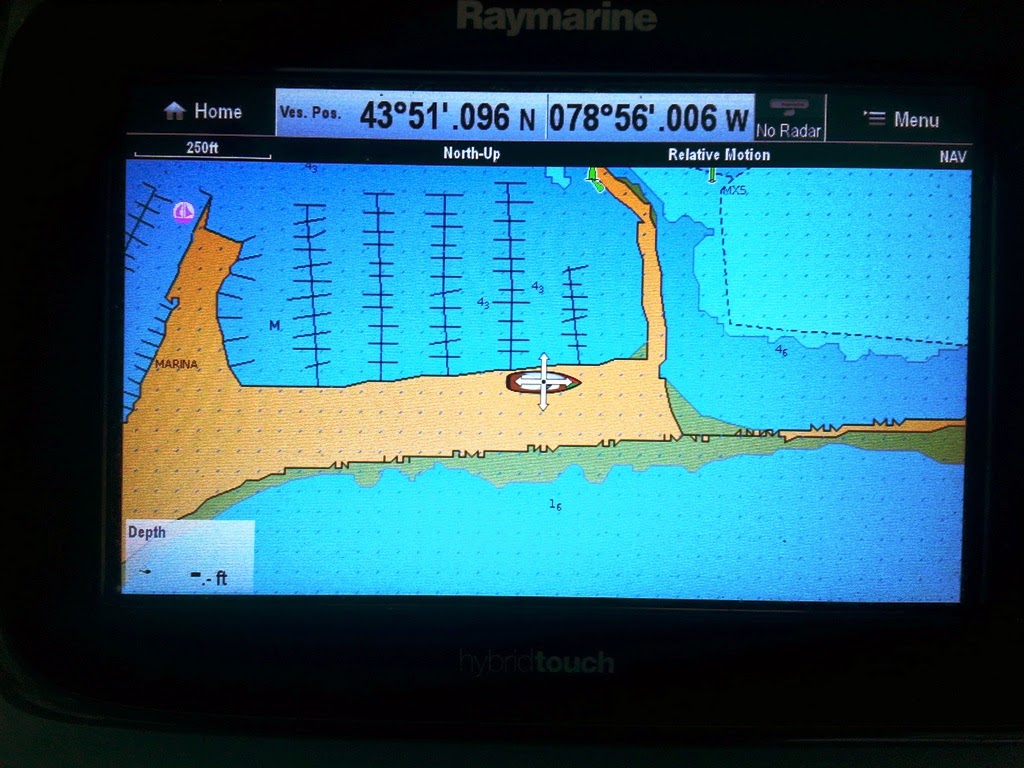
Task: Tap the house icon beside Home
Action: tap(174, 111)
